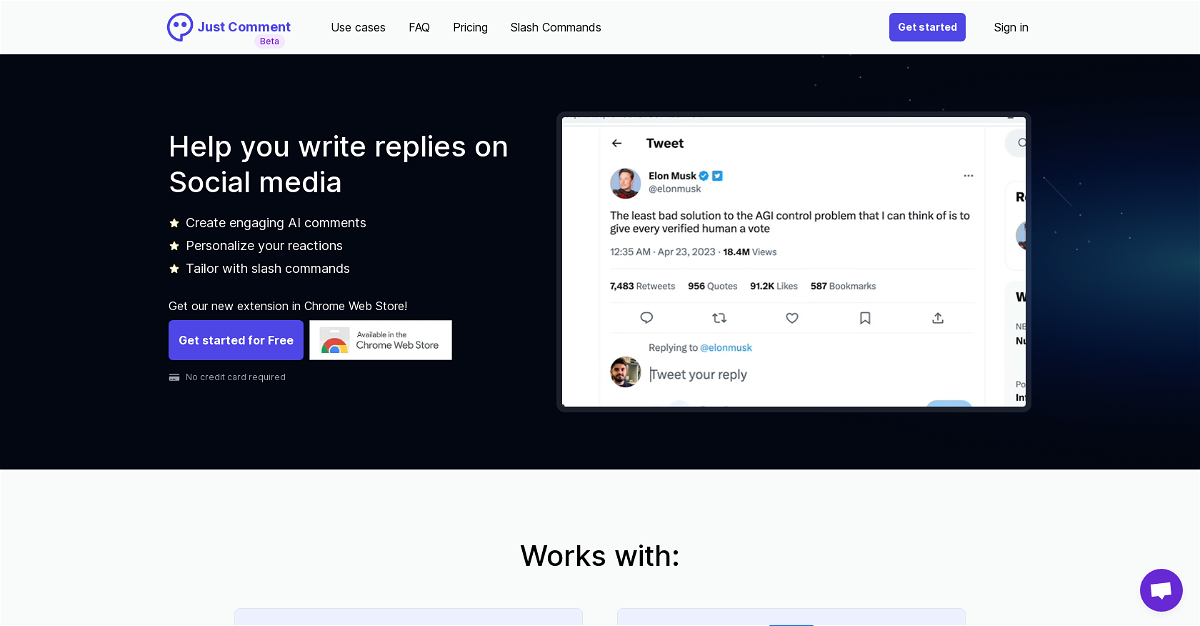Click the bookmark icon in the tweet
The width and height of the screenshot is (1200, 626).
coord(865,318)
